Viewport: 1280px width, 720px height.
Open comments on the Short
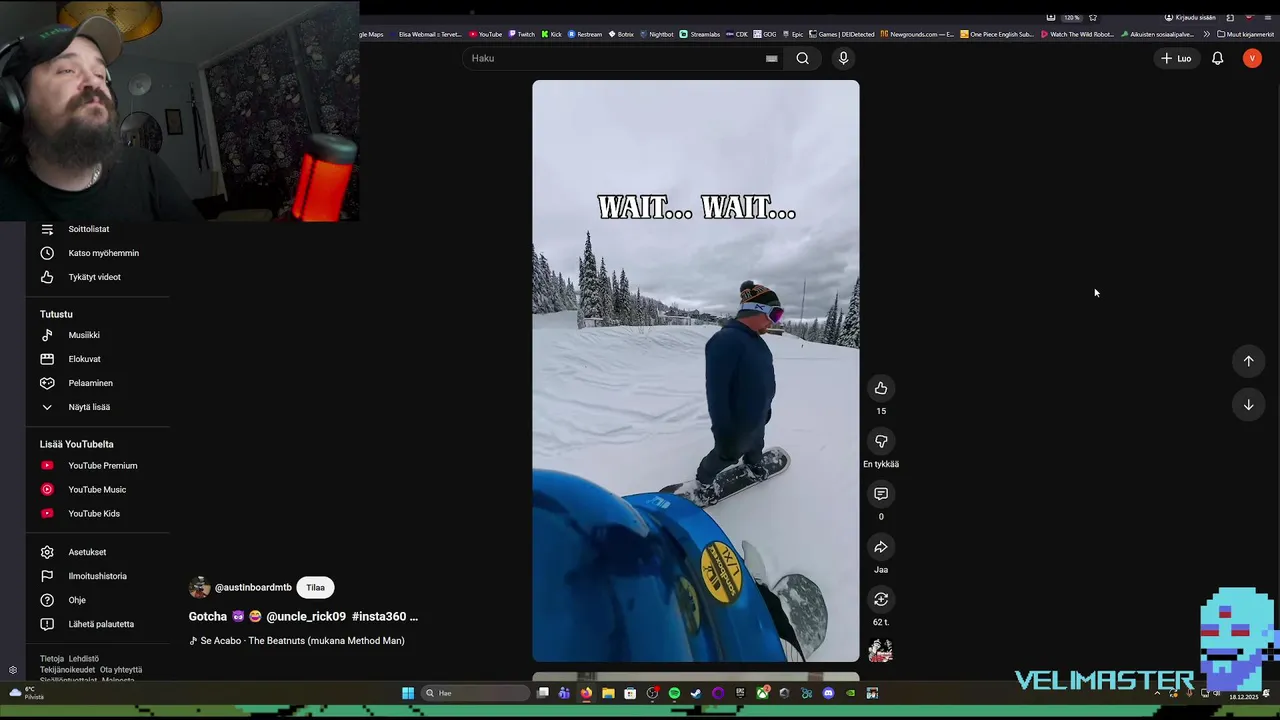(881, 494)
